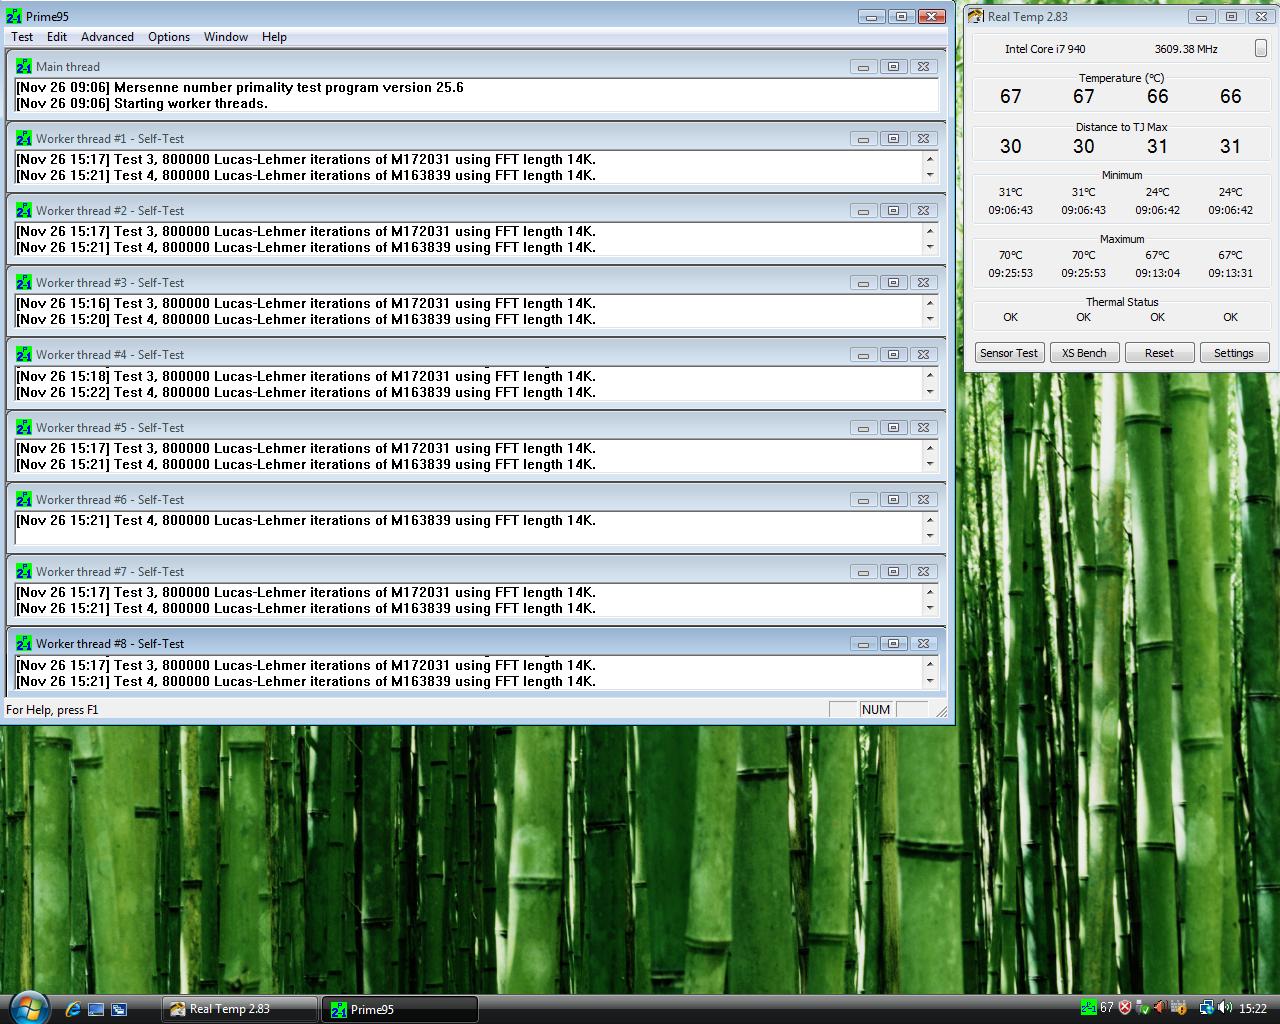Viewport: 1280px width, 1024px height.
Task: Open the speaker volume tray icon
Action: click(x=1223, y=1008)
